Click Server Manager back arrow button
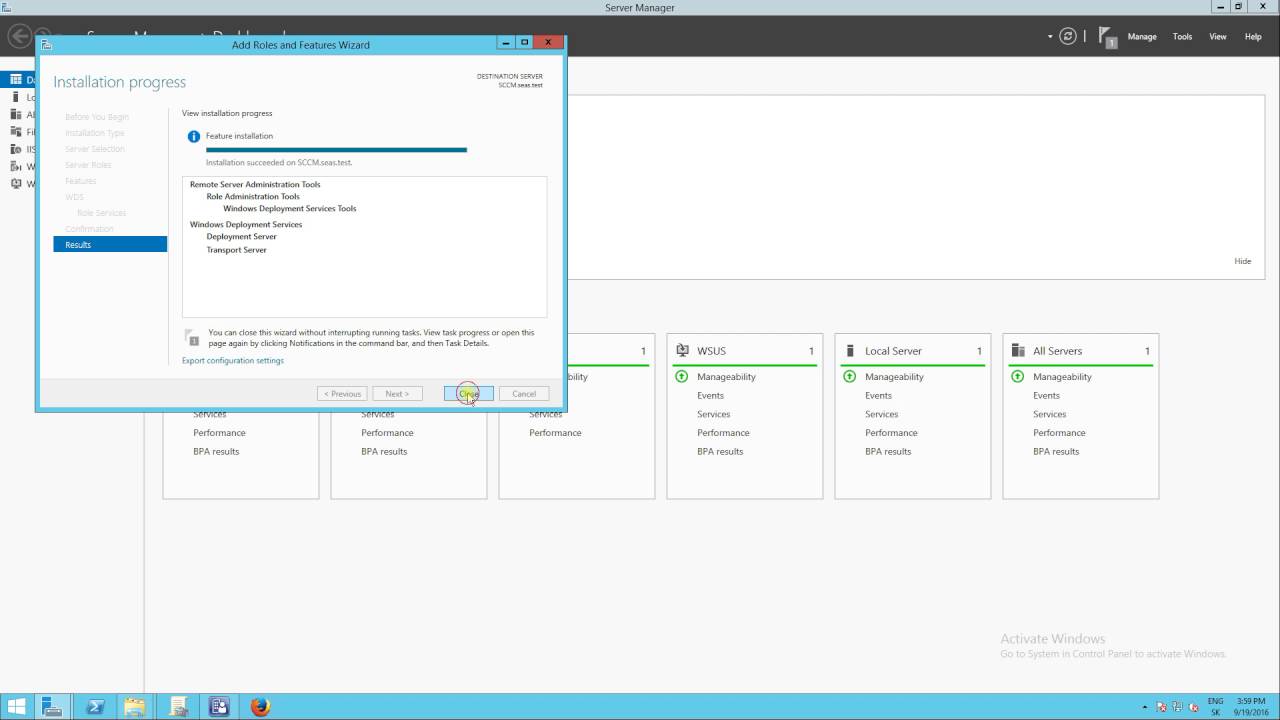1280x720 pixels. [x=20, y=37]
